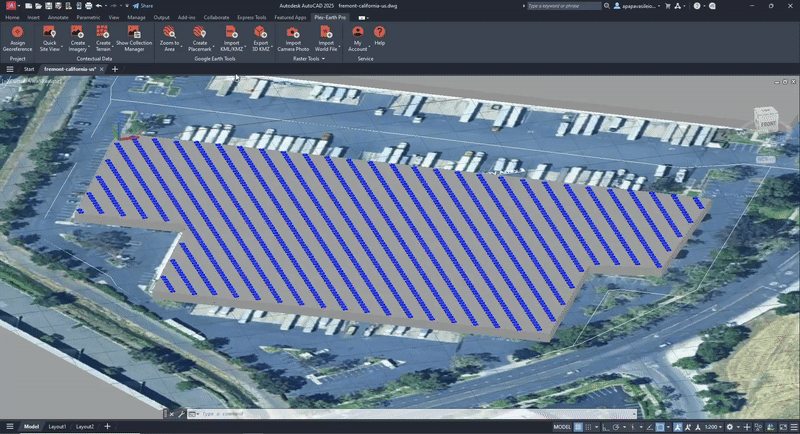Click the Open file icon
The height and width of the screenshot is (434, 800).
pyautogui.click(x=38, y=6)
